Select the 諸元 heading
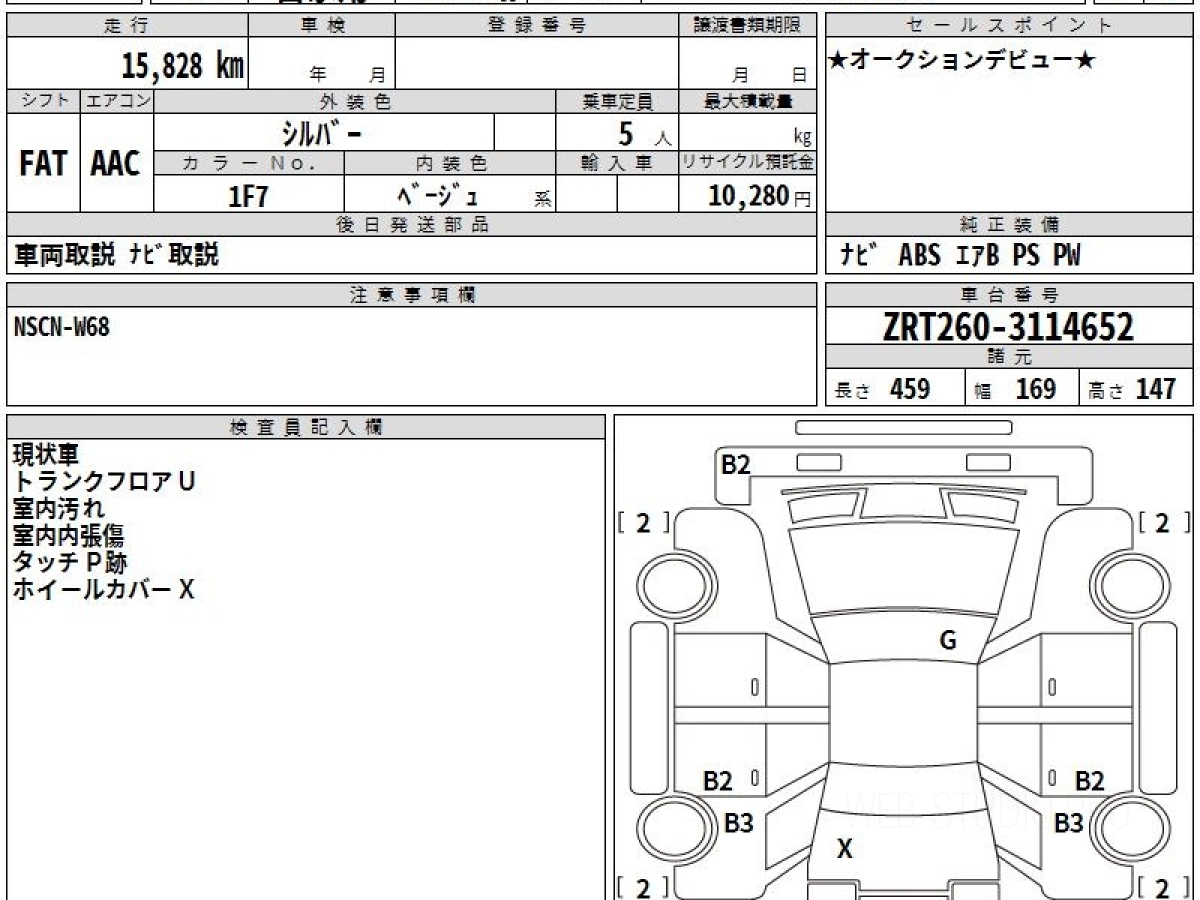Screen dimensions: 1200x900 [x=1010, y=357]
